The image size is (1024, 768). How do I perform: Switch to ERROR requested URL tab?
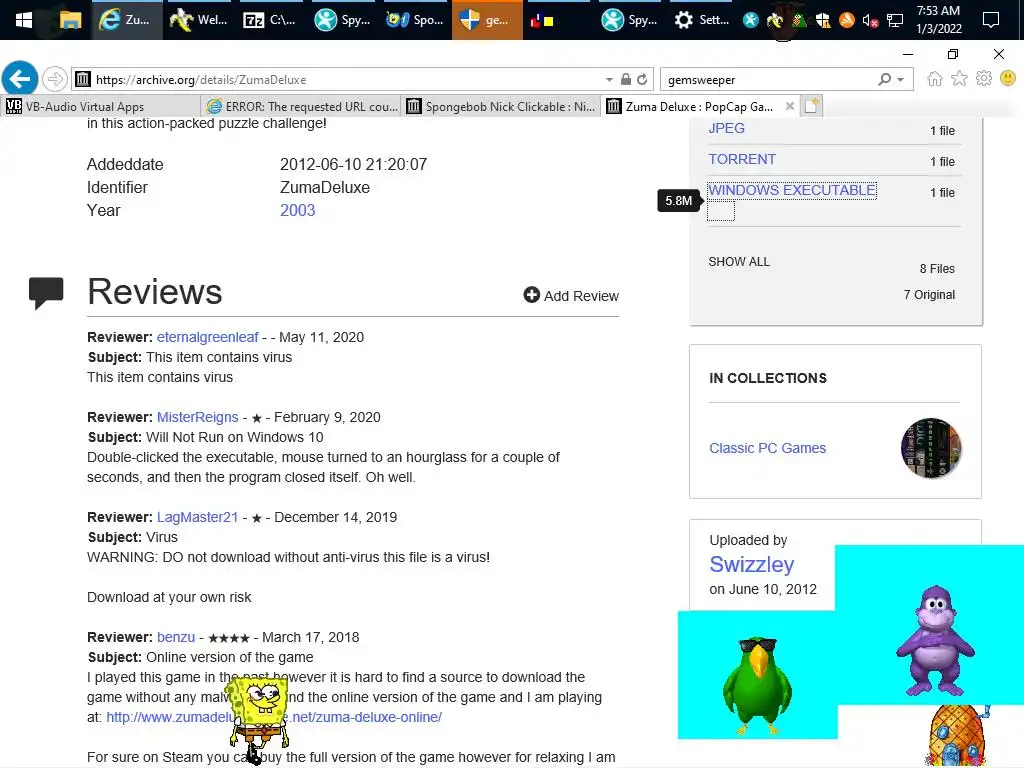[x=301, y=106]
